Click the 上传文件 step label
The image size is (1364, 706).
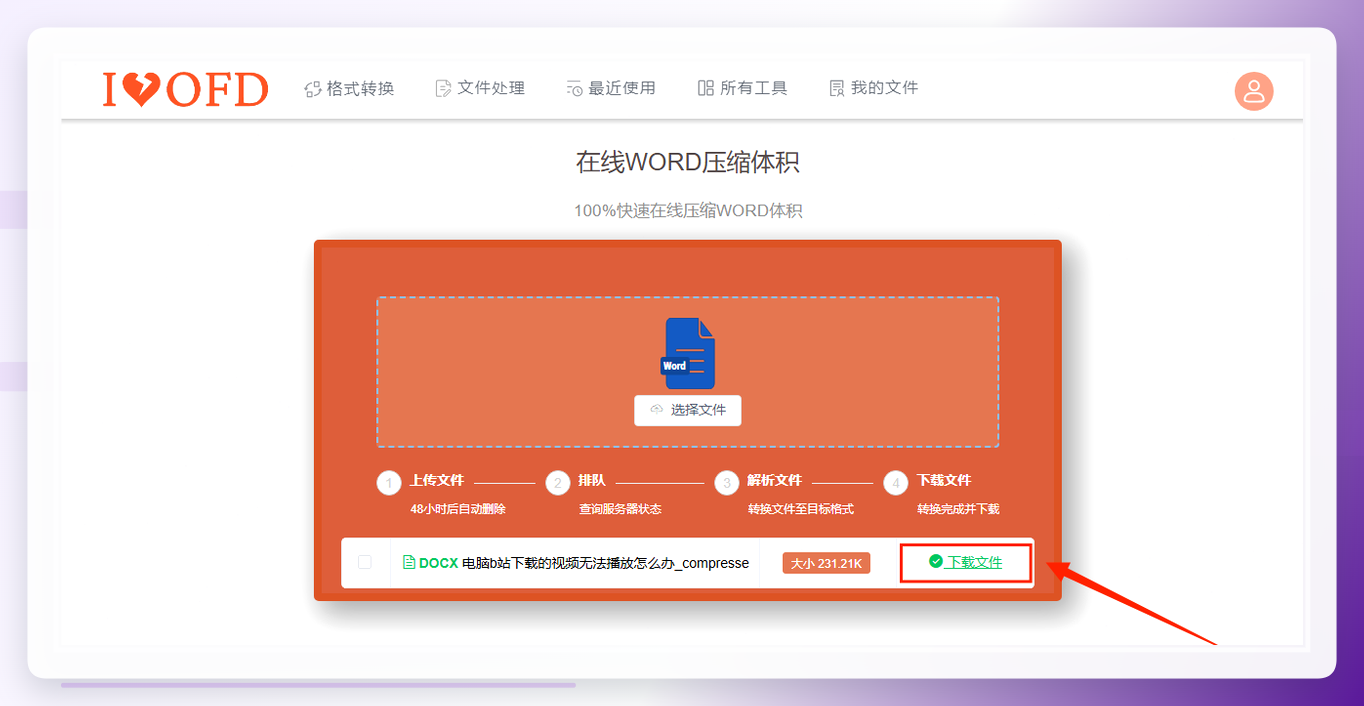pos(437,480)
